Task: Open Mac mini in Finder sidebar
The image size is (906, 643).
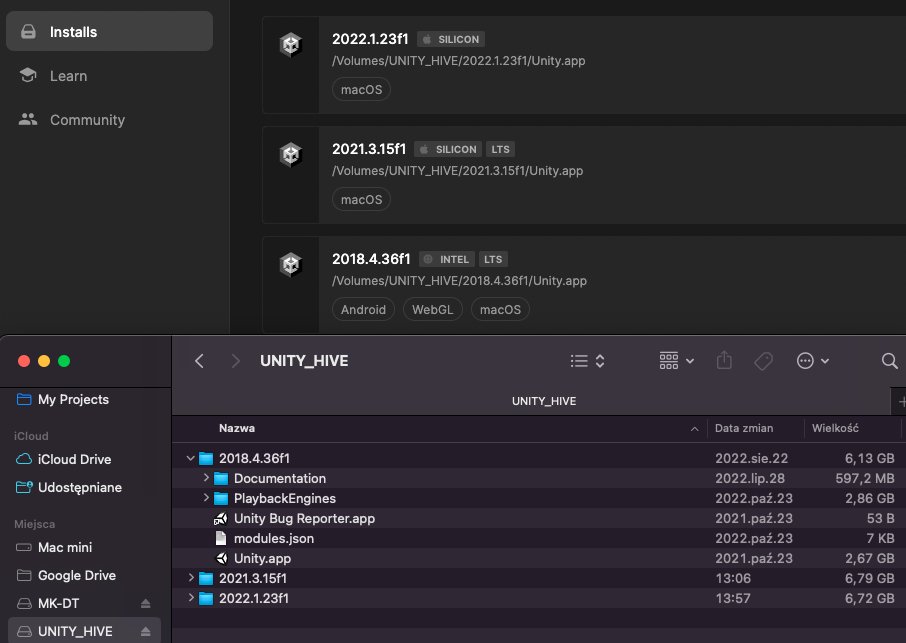Action: coord(65,547)
